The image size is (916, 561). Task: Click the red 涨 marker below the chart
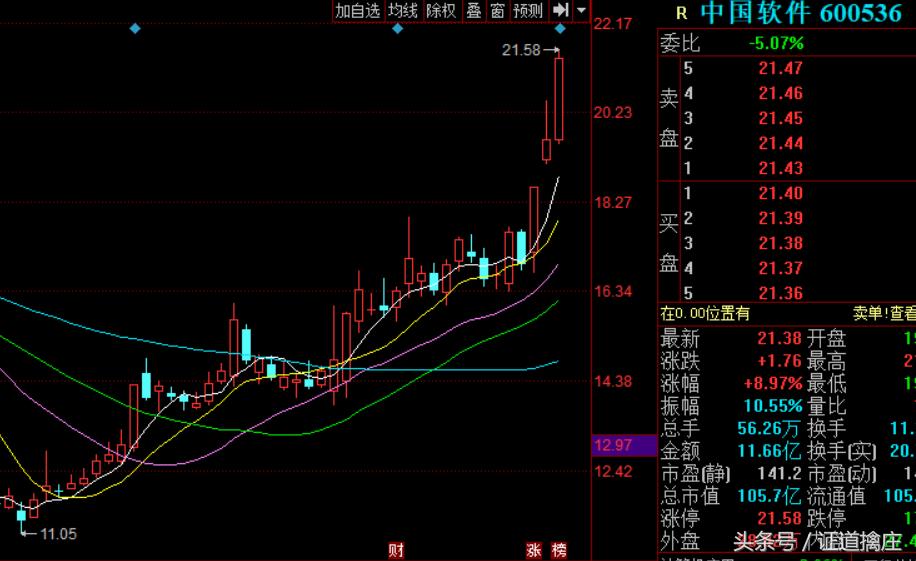[534, 550]
